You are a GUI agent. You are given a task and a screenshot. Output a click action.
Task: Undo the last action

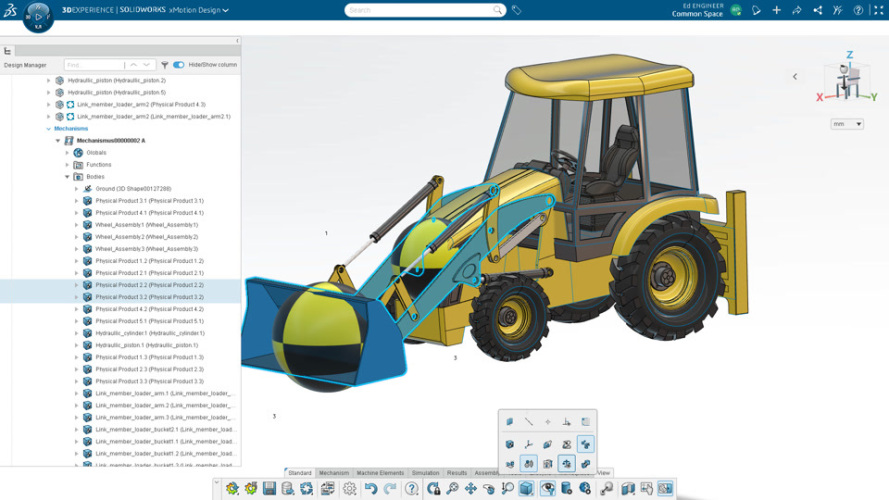coord(371,488)
